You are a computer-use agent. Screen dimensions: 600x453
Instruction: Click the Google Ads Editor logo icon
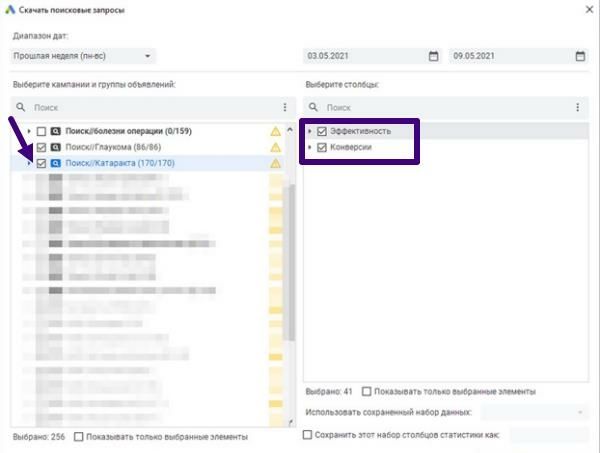pyautogui.click(x=10, y=9)
